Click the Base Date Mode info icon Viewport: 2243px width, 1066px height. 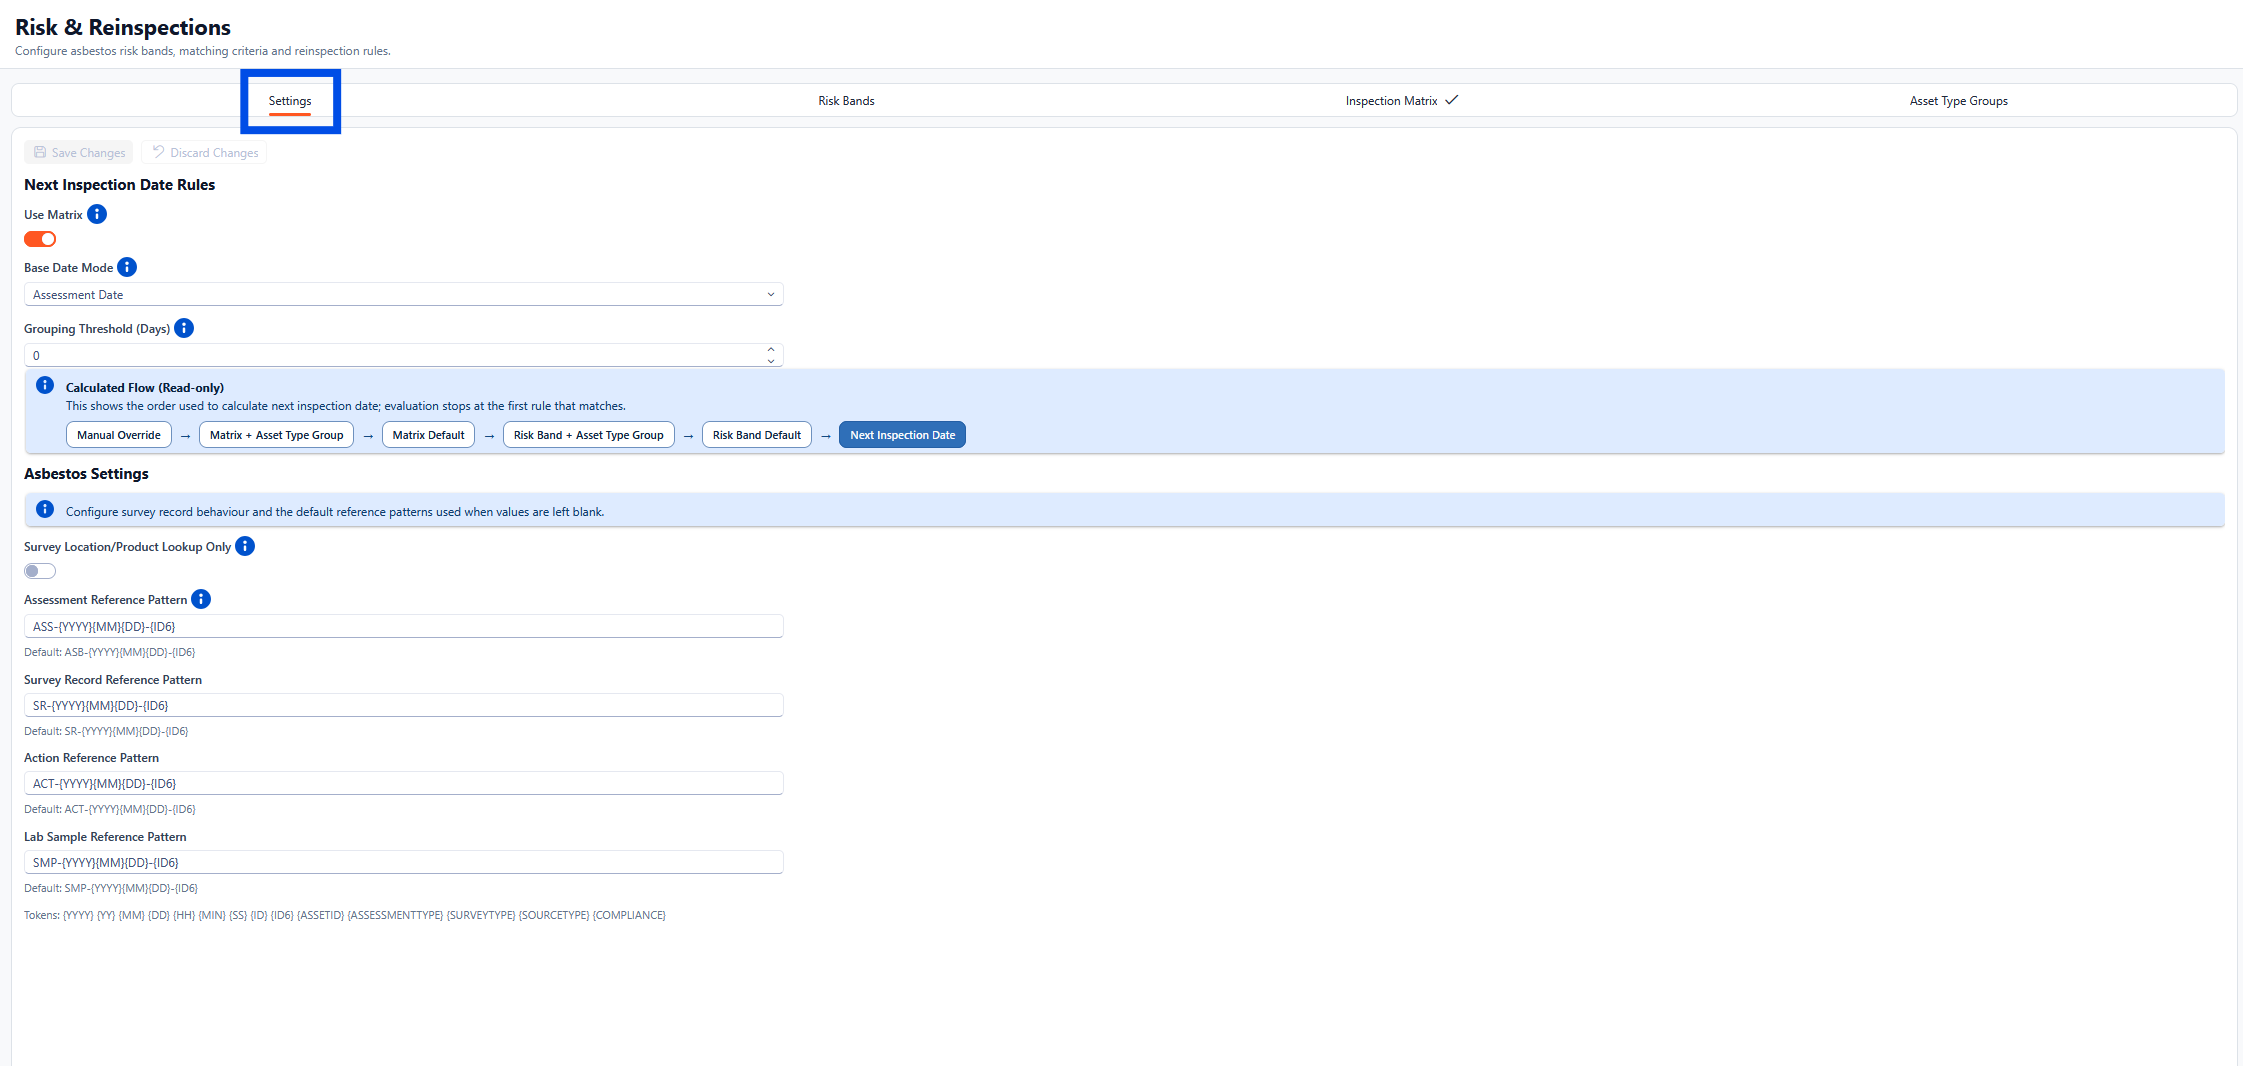point(127,267)
